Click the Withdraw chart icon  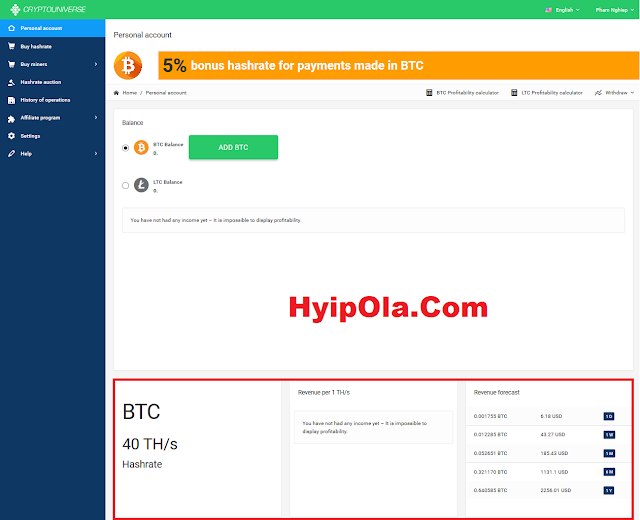[598, 93]
